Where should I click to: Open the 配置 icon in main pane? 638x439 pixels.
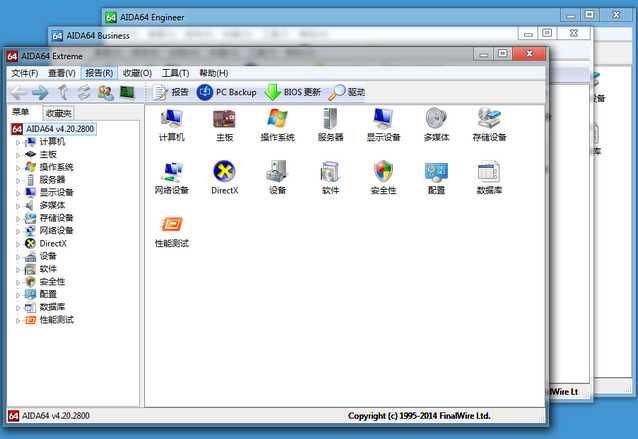pos(436,178)
